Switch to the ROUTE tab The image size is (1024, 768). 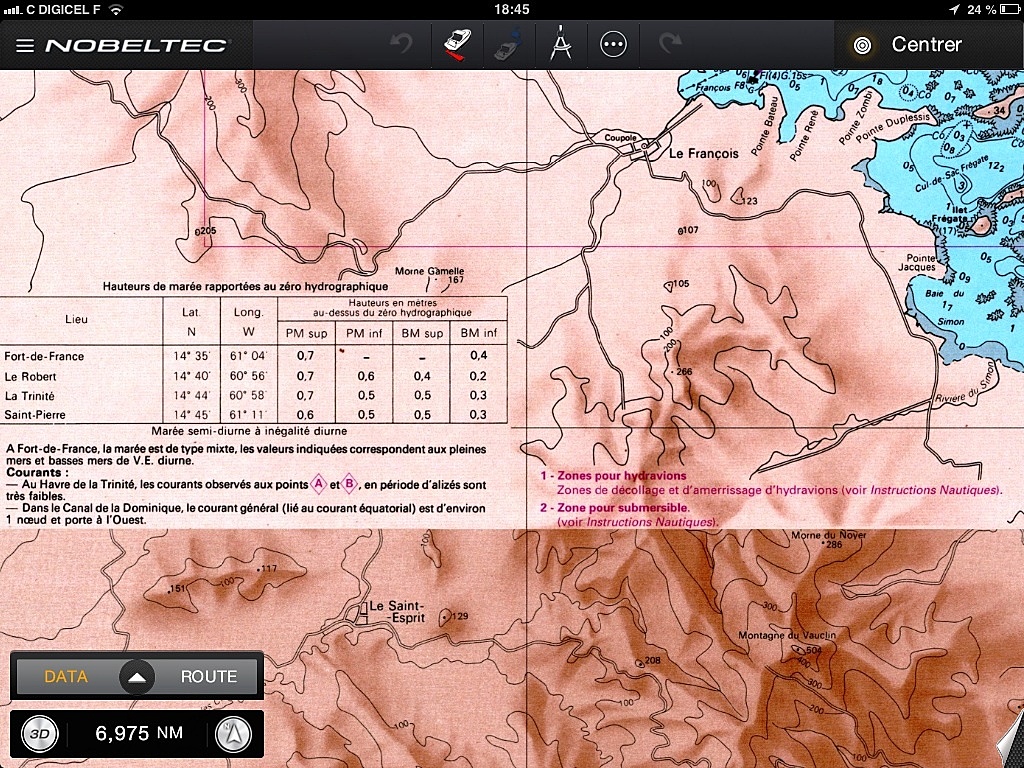209,677
